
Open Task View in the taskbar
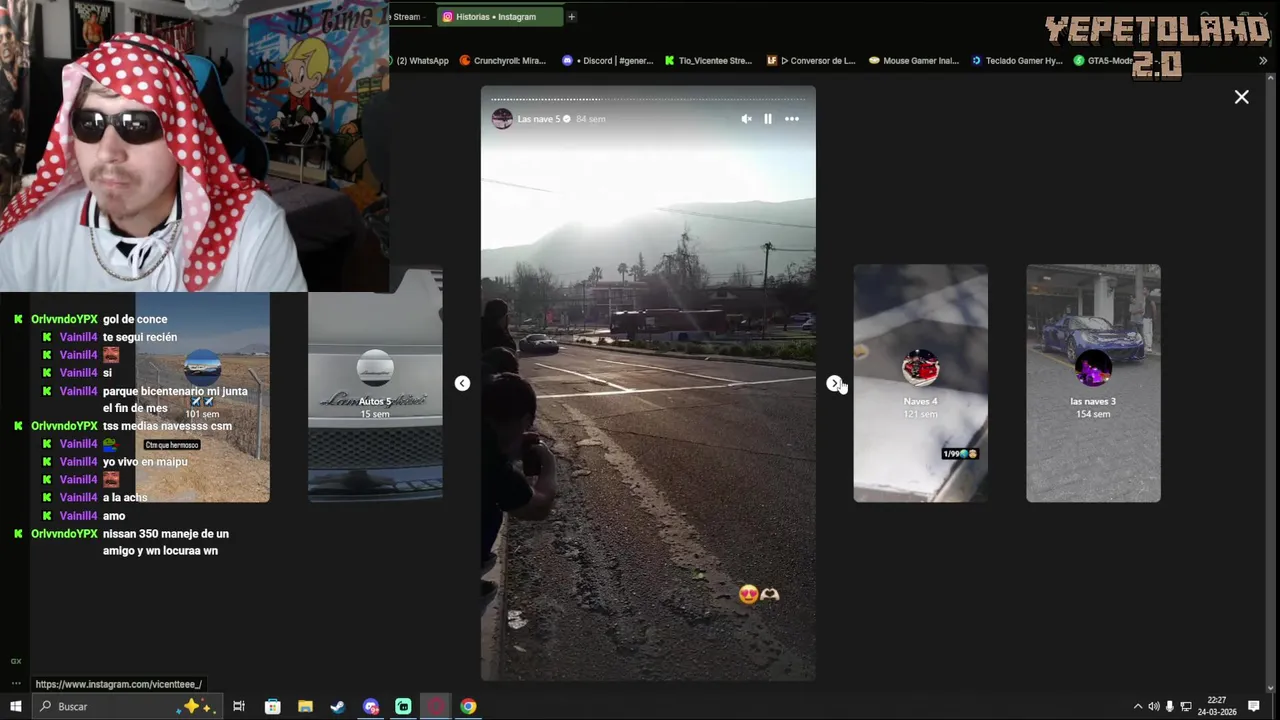pos(239,706)
